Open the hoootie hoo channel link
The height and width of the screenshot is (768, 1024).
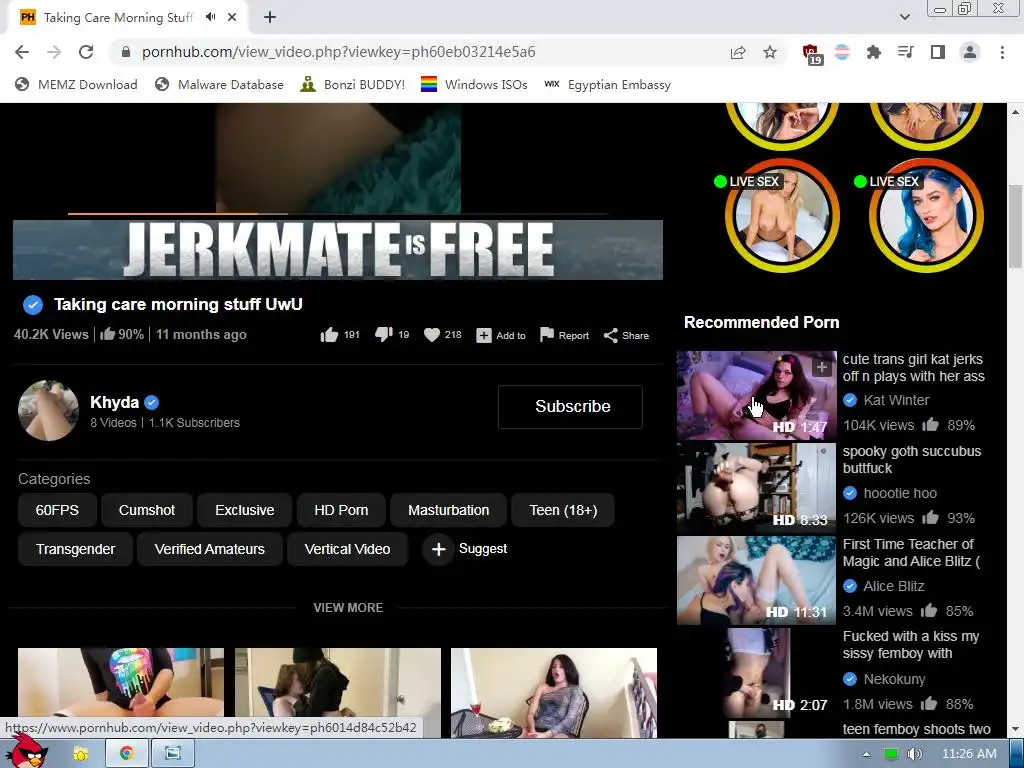coord(900,493)
